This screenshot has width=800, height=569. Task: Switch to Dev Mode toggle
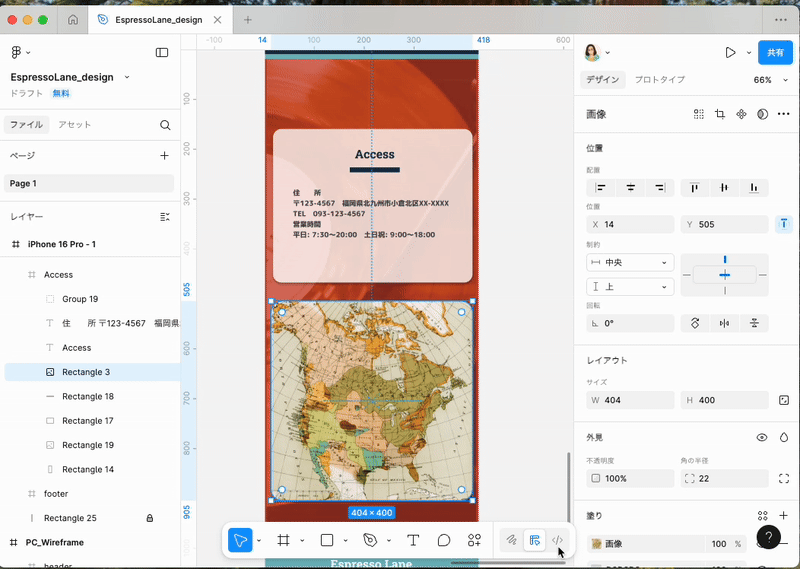pyautogui.click(x=558, y=540)
